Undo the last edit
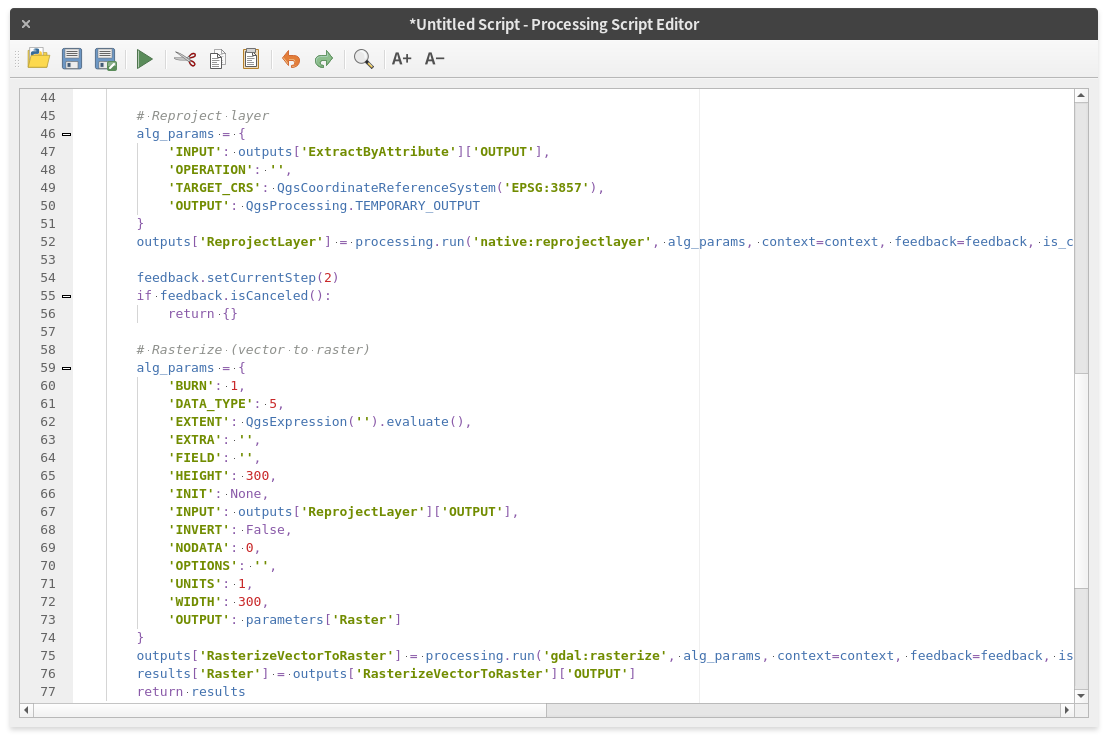 click(x=291, y=59)
